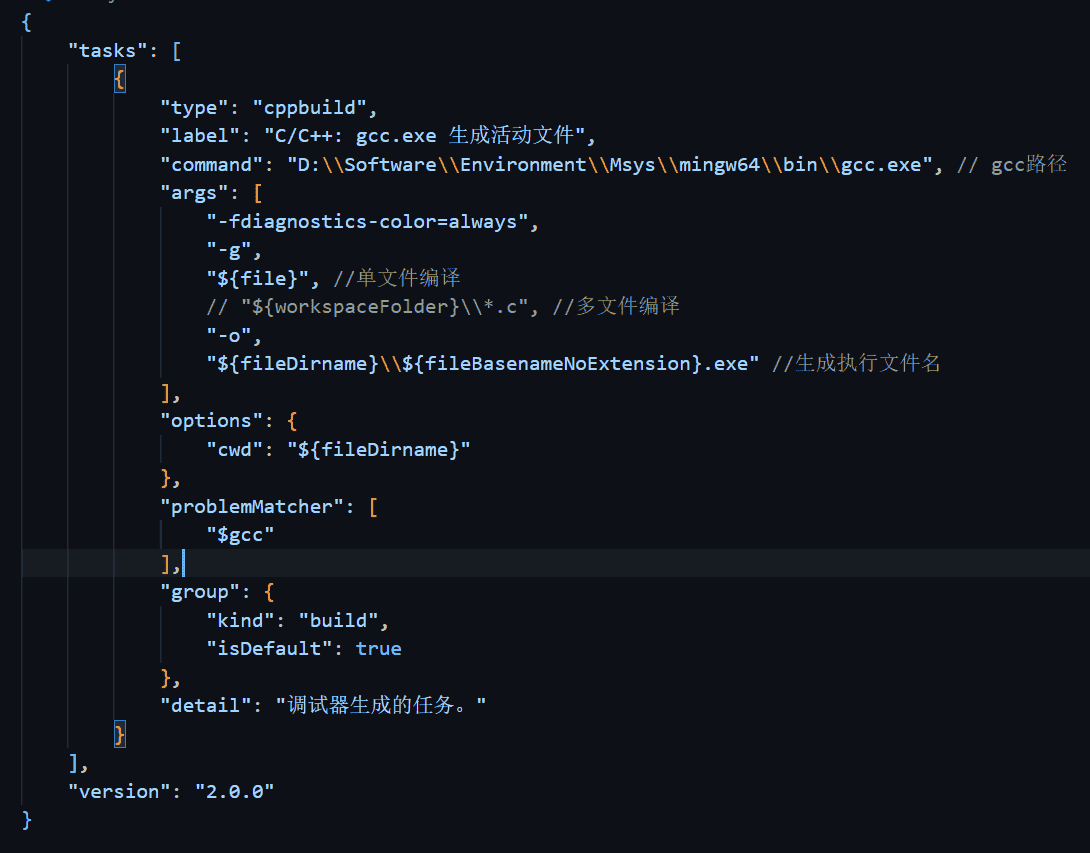This screenshot has width=1090, height=853.
Task: Click the highlighted closing brace of task object
Action: (120, 734)
